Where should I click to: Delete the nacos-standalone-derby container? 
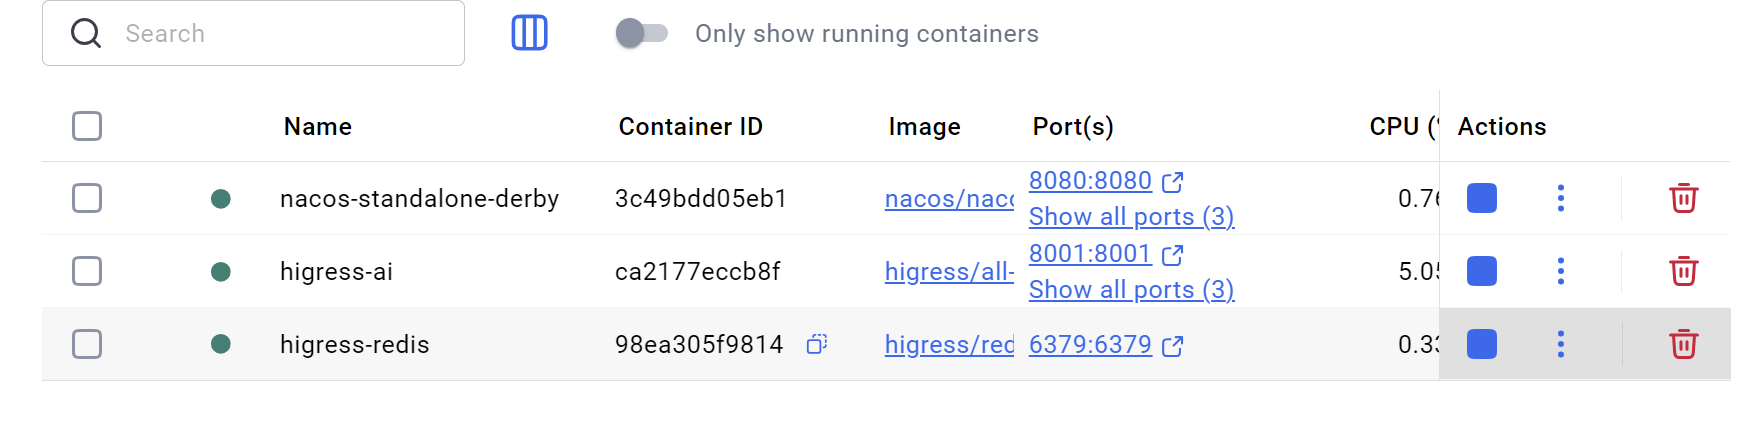[x=1683, y=198]
